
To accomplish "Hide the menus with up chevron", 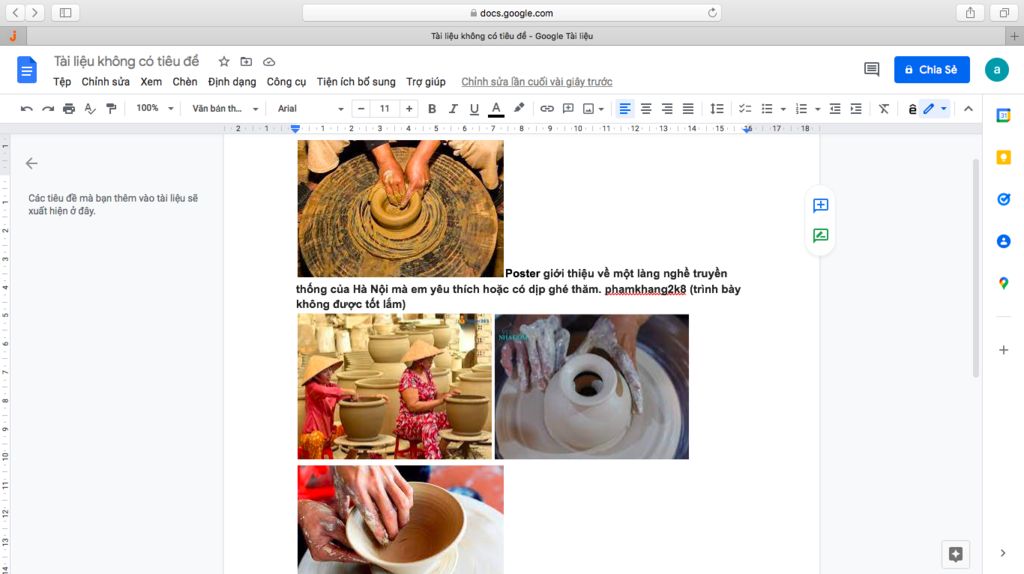I will click(x=968, y=109).
